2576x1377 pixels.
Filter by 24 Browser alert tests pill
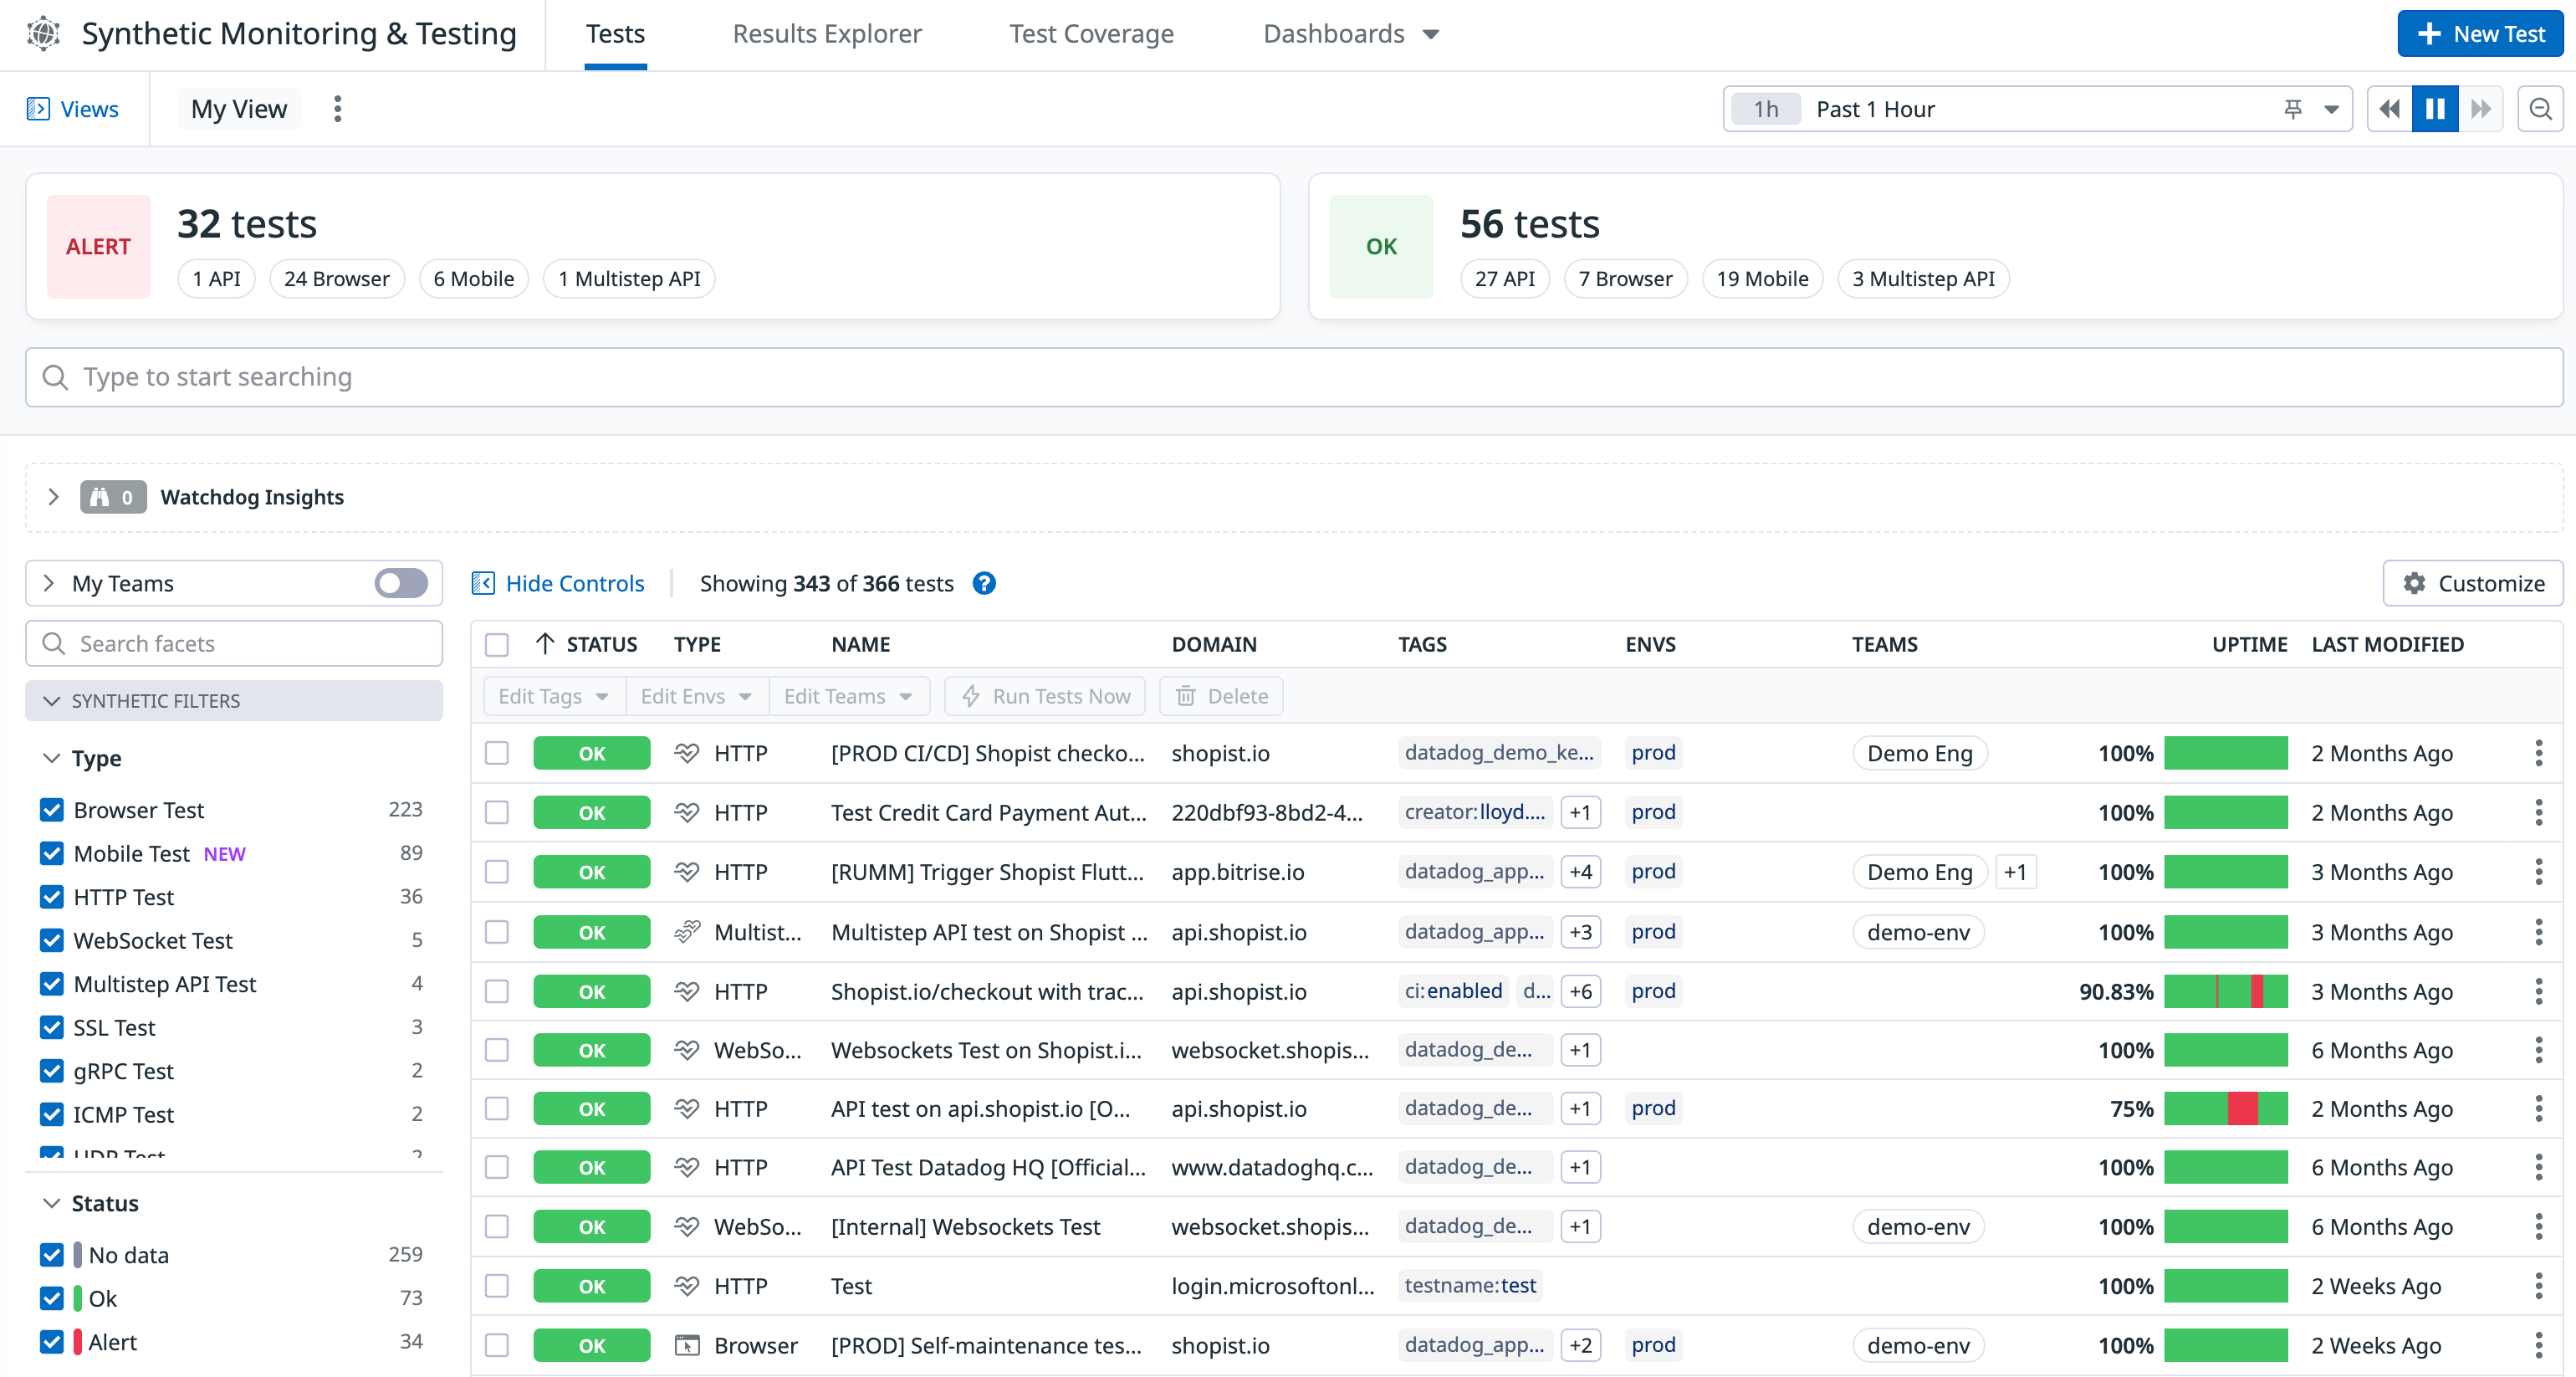(x=337, y=279)
